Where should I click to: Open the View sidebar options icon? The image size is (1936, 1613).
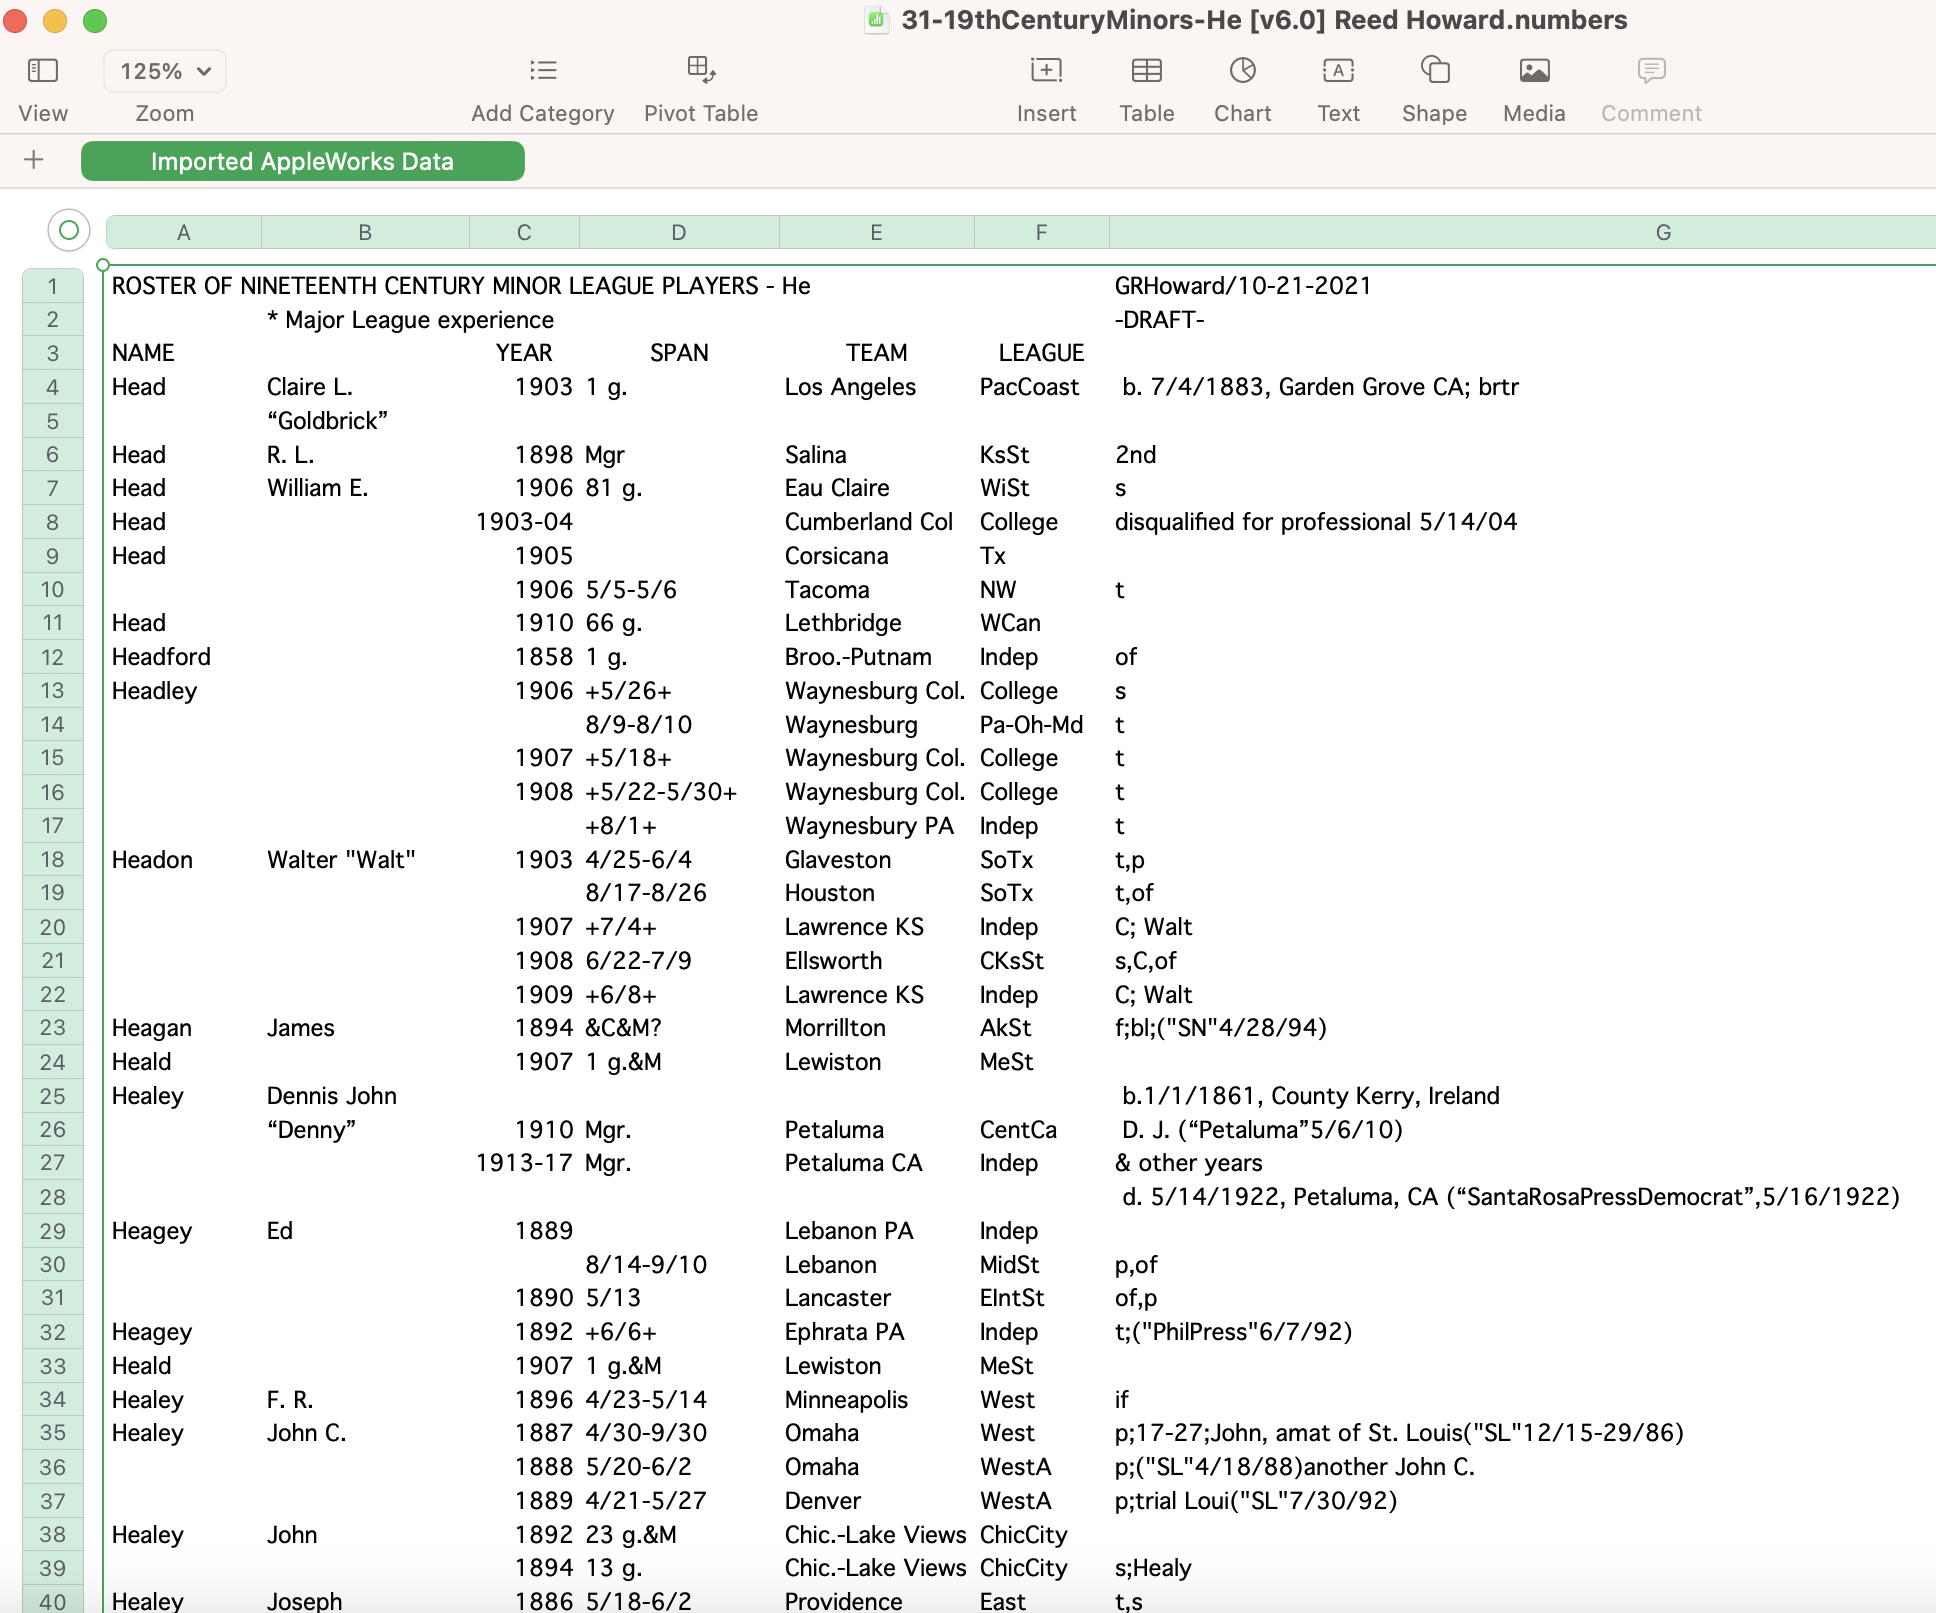point(43,70)
